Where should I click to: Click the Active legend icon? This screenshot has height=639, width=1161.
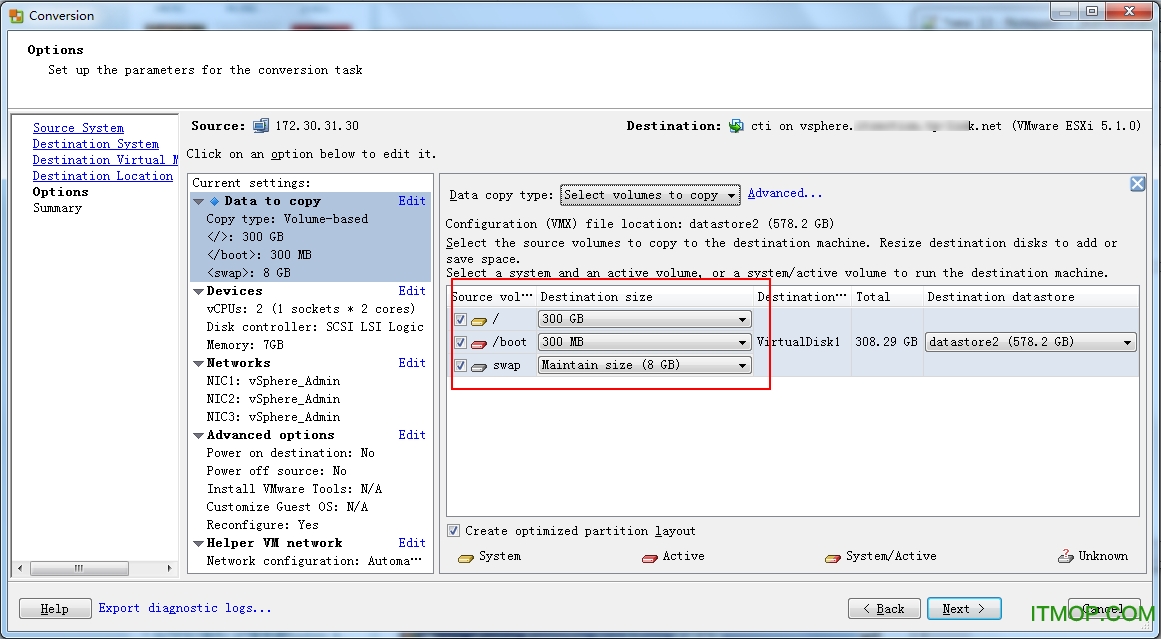click(649, 558)
